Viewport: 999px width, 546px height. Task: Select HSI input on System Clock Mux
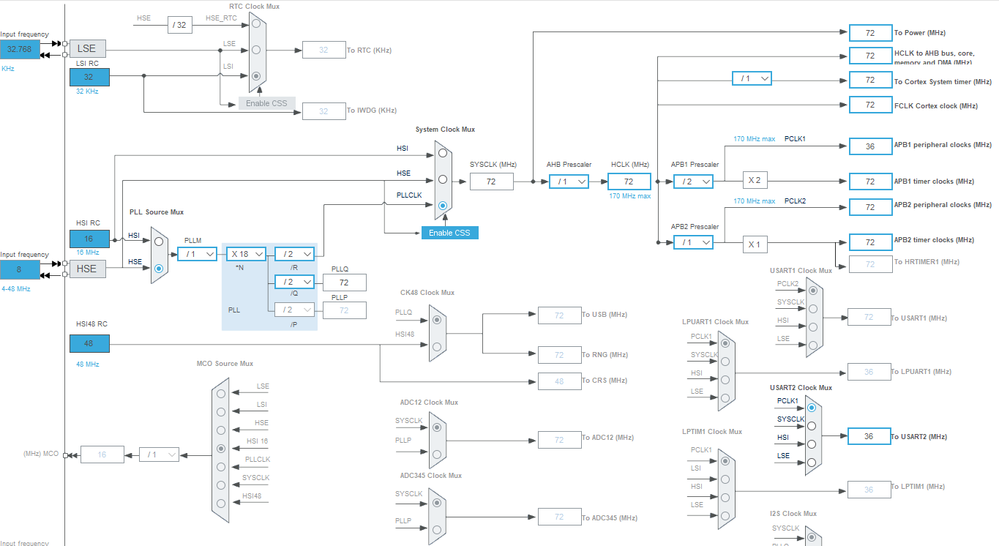[x=442, y=153]
